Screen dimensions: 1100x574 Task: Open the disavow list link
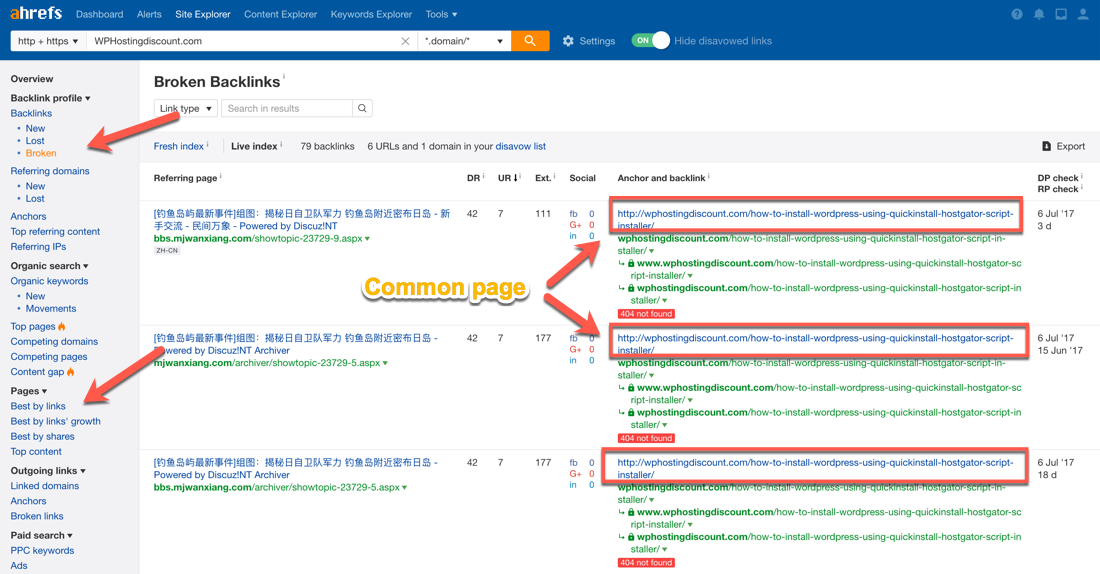coord(521,146)
